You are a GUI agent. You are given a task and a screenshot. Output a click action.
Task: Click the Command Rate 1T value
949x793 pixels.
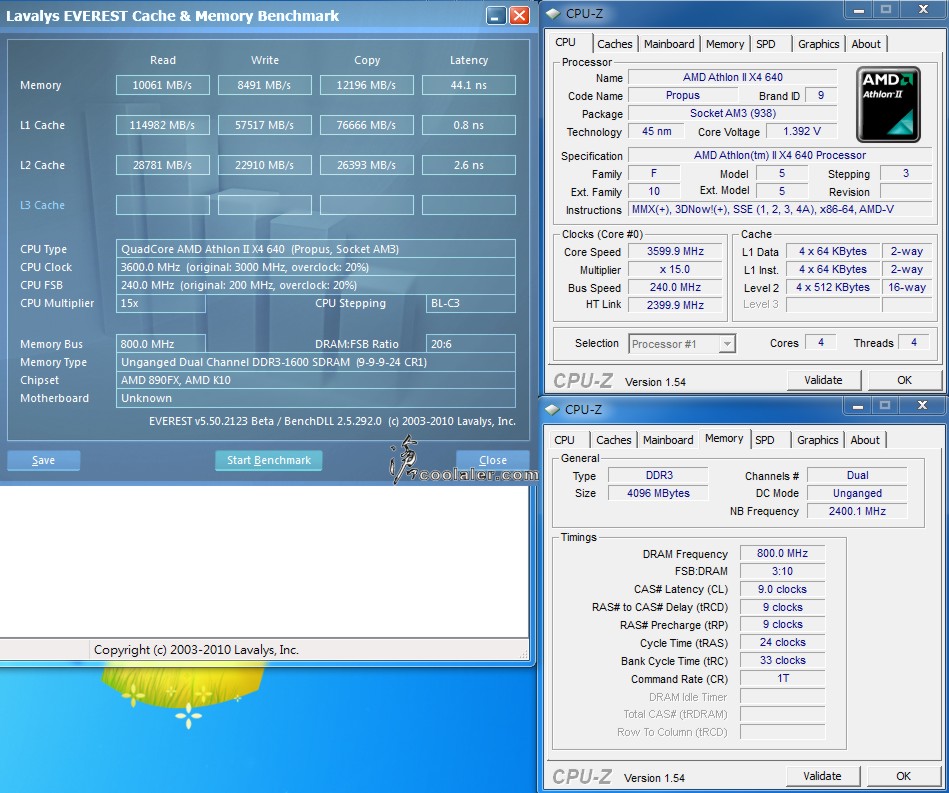pyautogui.click(x=782, y=678)
